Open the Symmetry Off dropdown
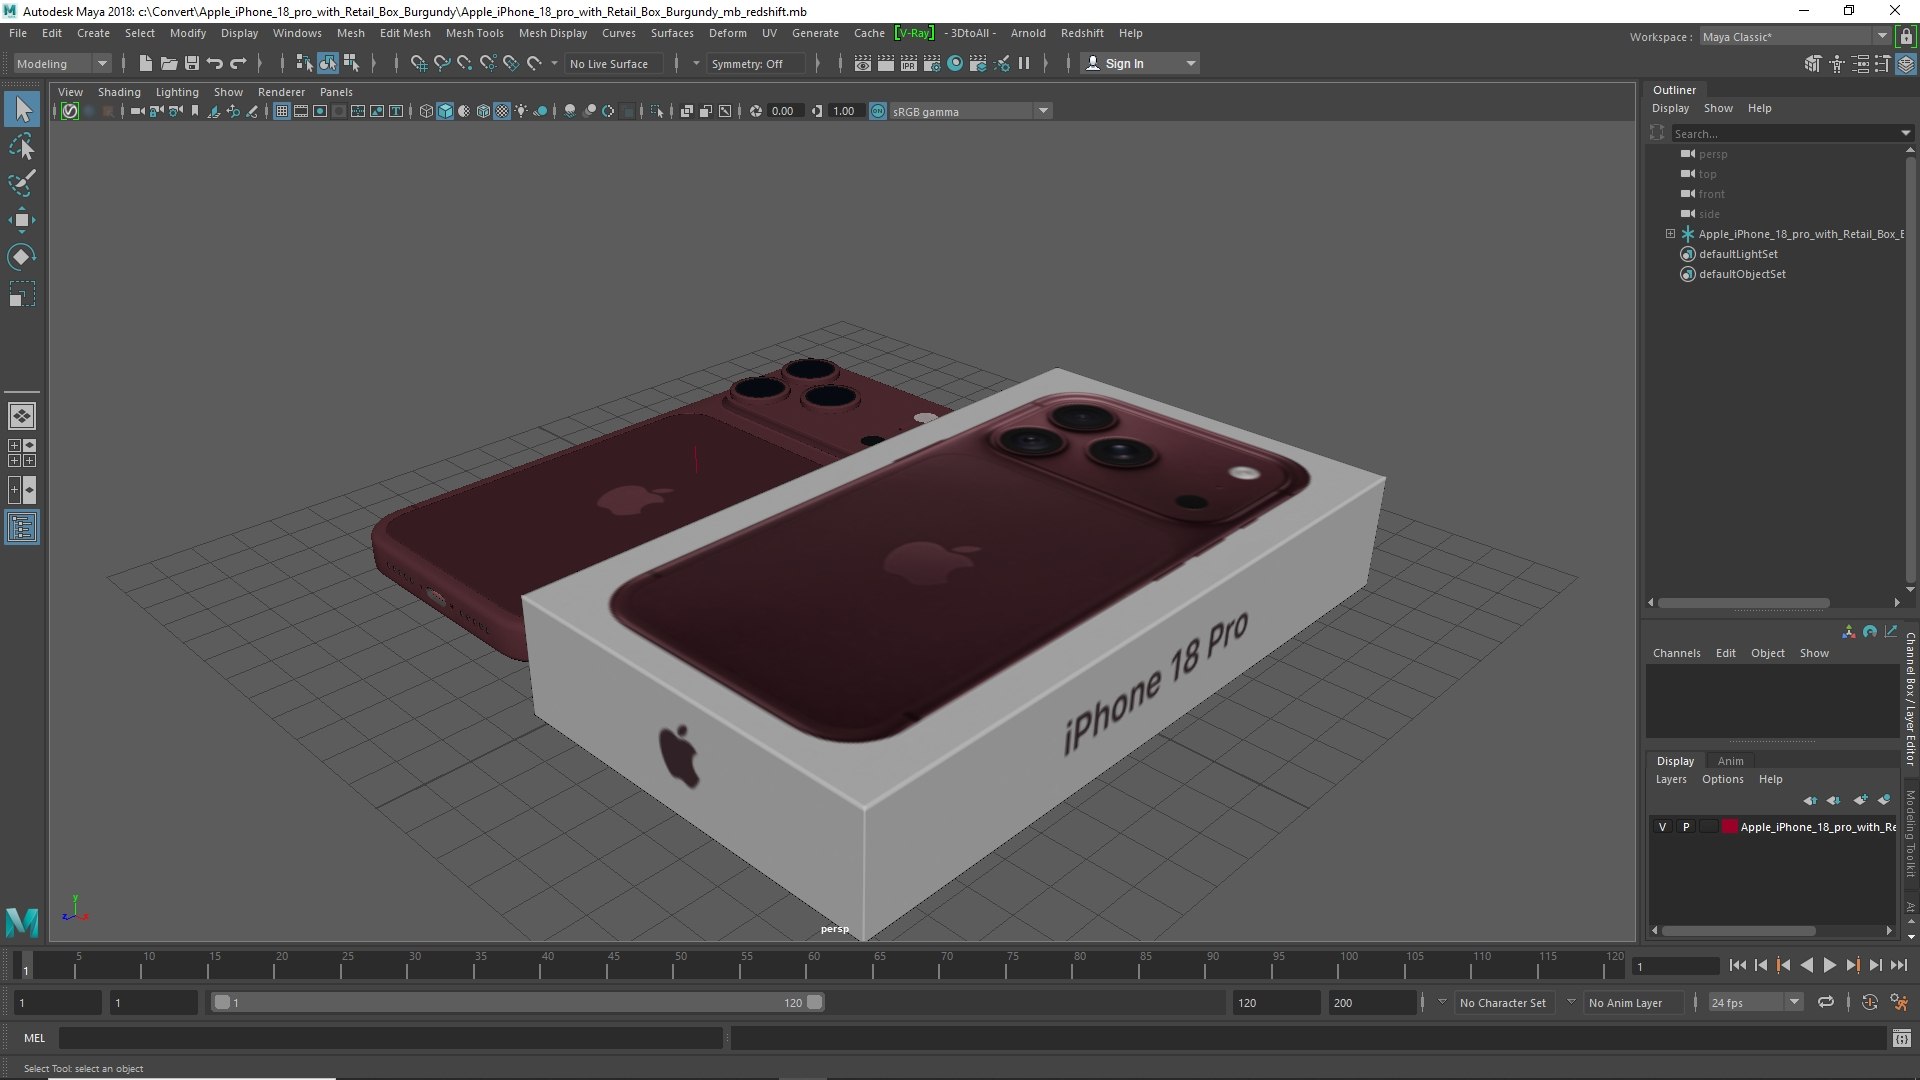 [755, 63]
